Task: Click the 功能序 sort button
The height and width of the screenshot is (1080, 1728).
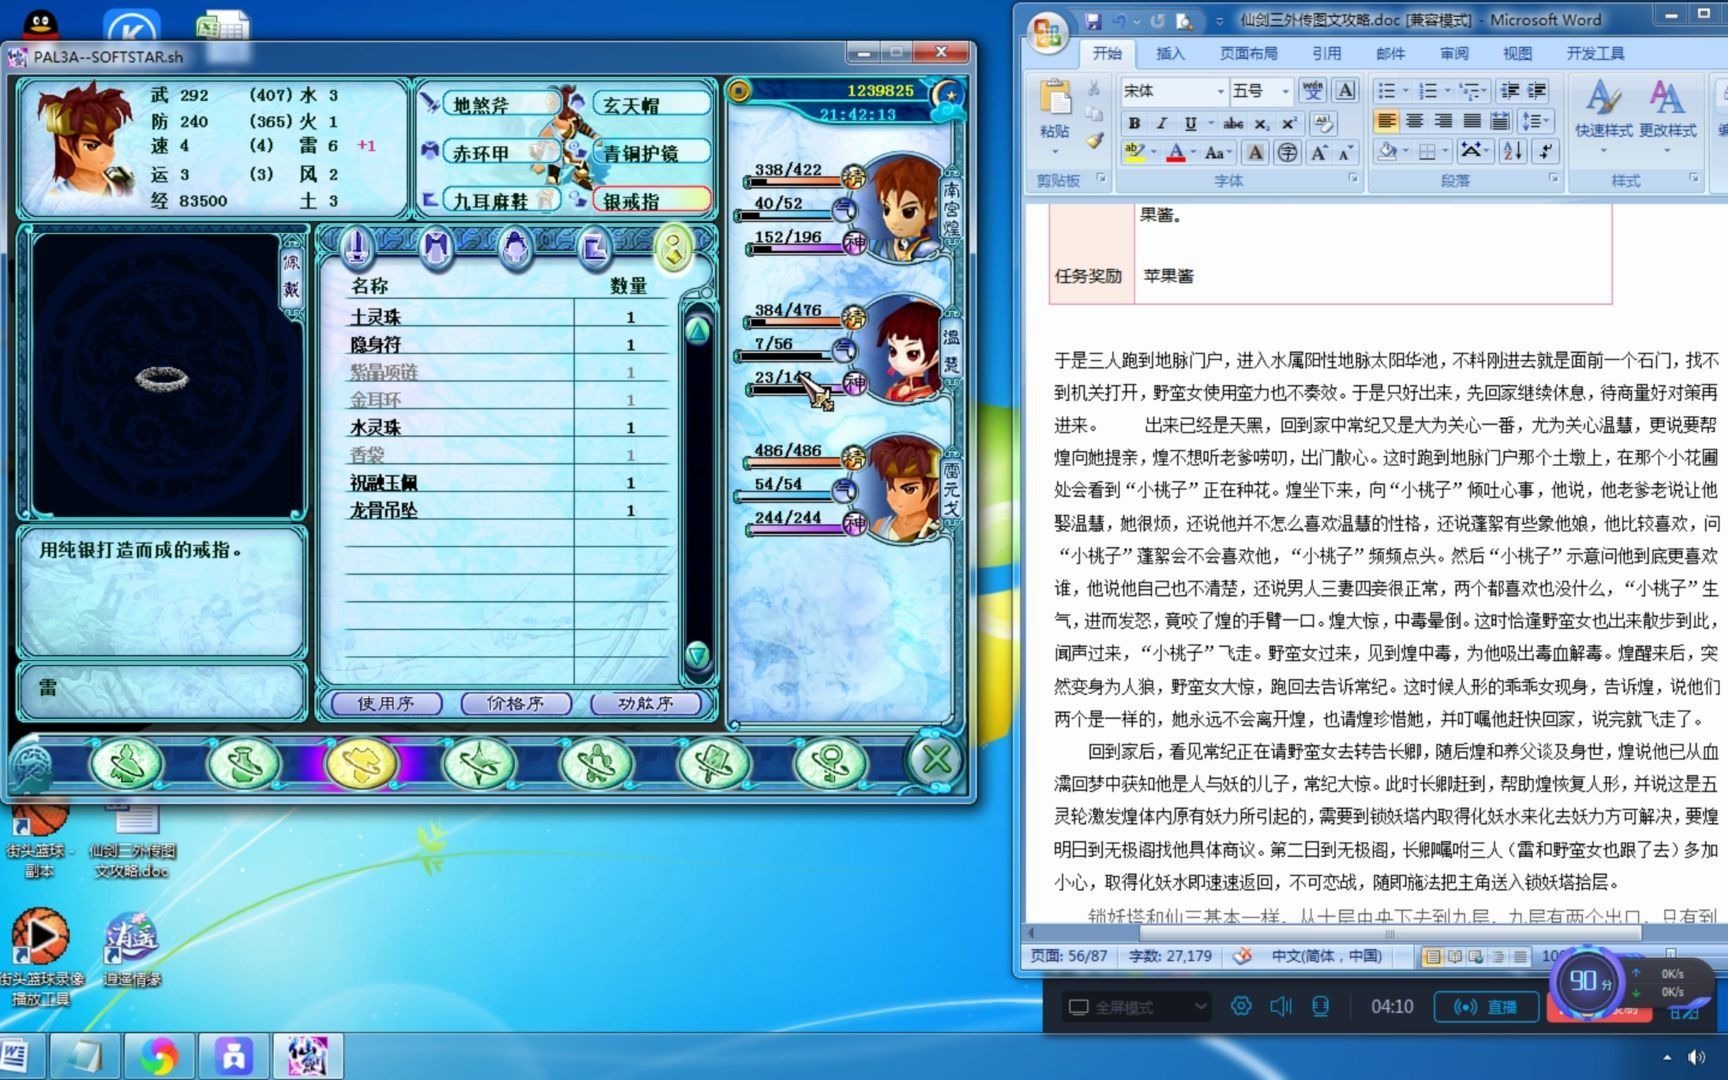Action: 646,703
